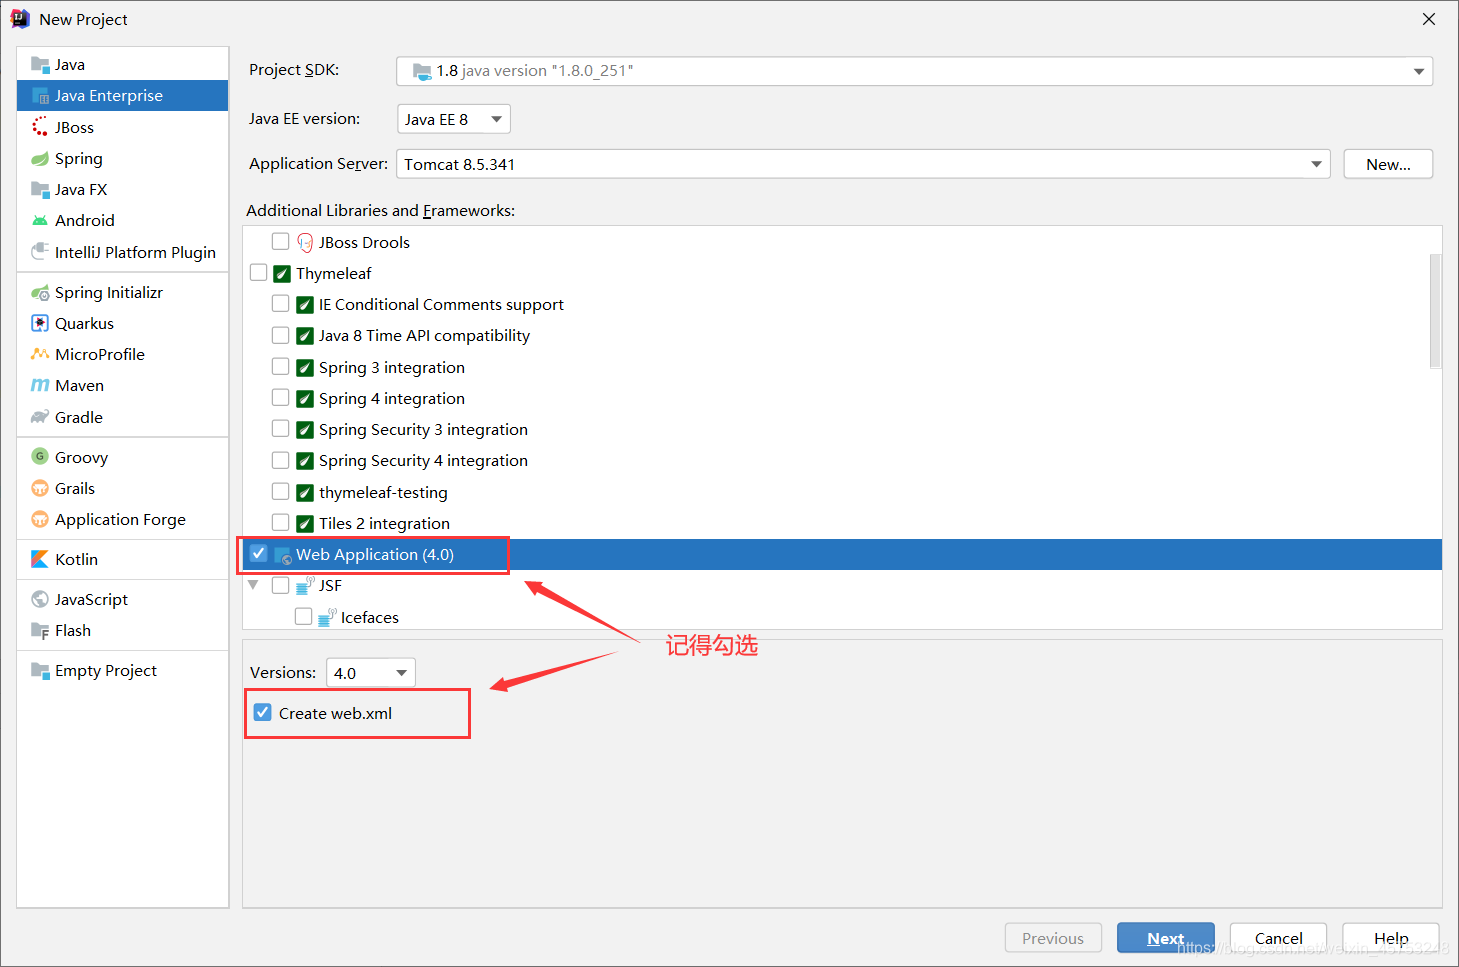
Task: Enable the JBoss Drools checkbox
Action: (281, 241)
